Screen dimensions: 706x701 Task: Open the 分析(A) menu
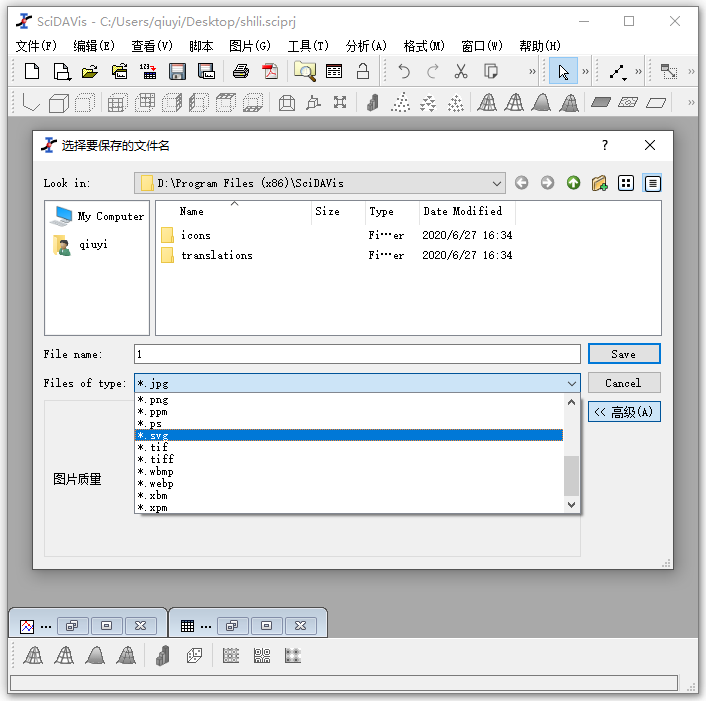point(366,46)
